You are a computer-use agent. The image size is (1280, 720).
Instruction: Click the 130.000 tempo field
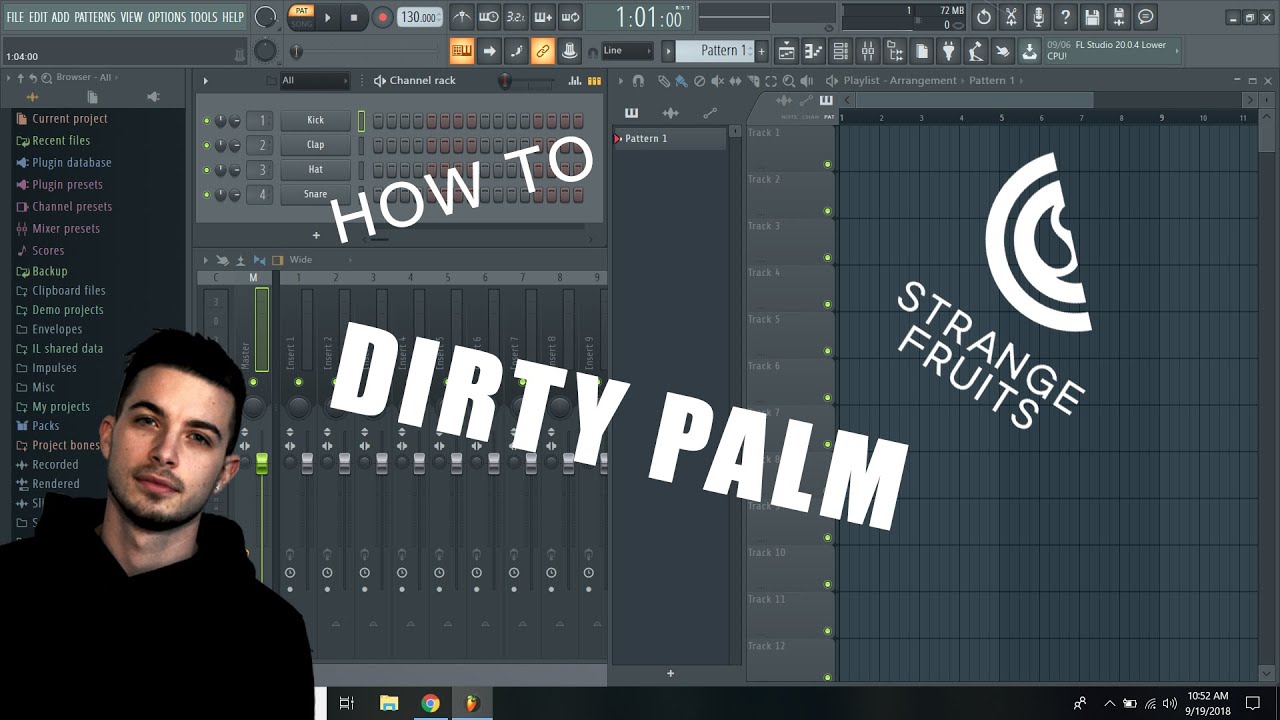(x=421, y=17)
